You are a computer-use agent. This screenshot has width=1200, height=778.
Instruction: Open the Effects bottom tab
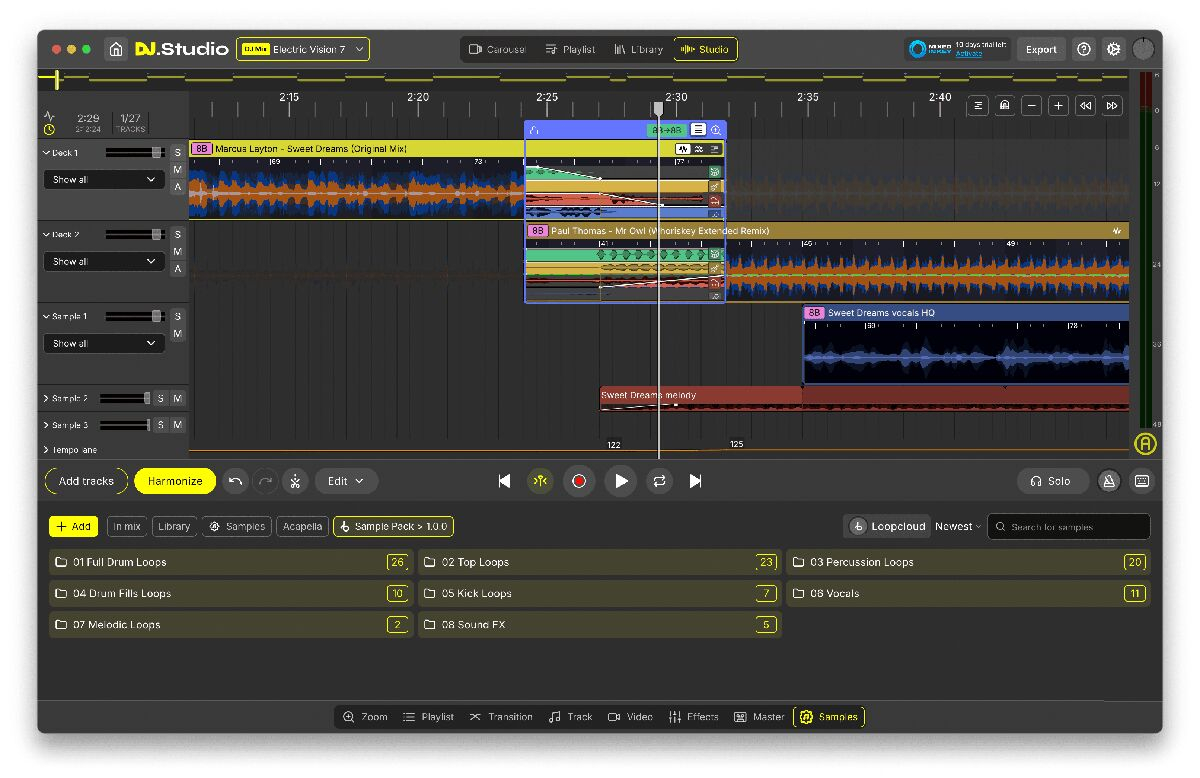[x=693, y=717]
